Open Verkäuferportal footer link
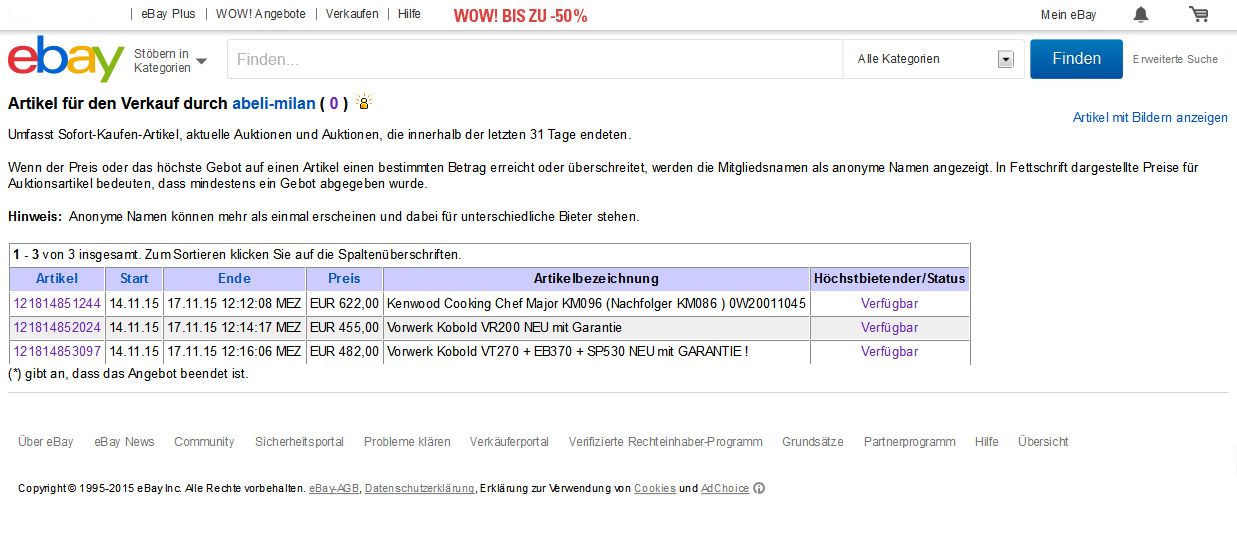The height and width of the screenshot is (546, 1237). pos(509,441)
